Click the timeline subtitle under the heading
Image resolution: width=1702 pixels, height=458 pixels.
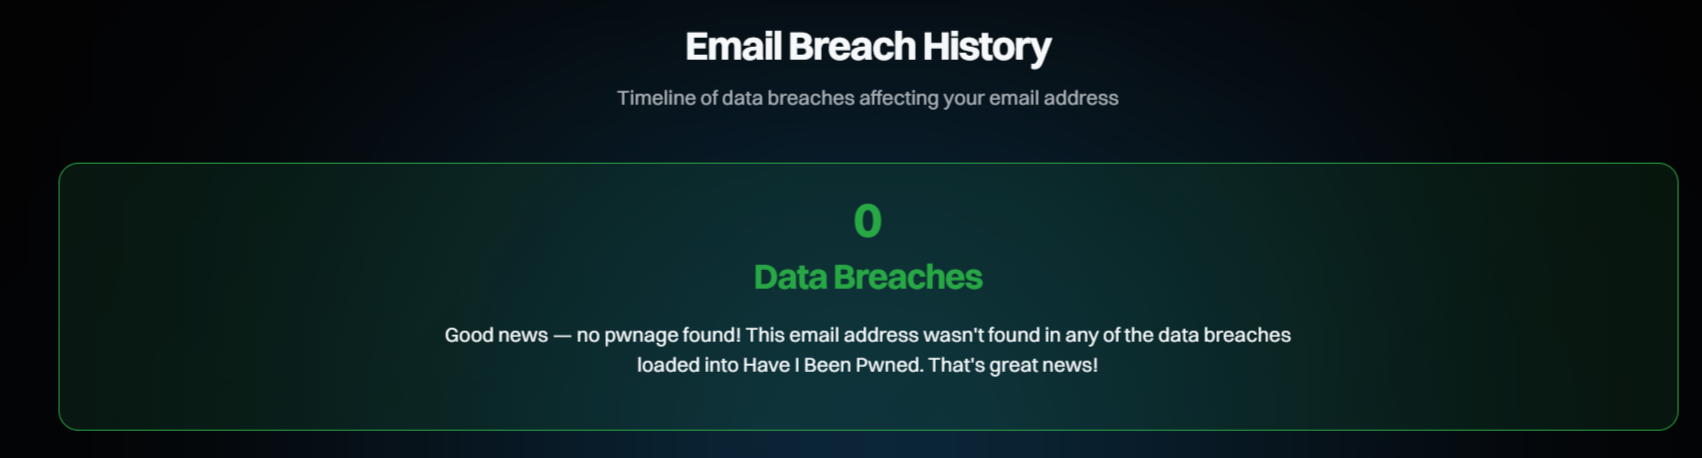867,98
